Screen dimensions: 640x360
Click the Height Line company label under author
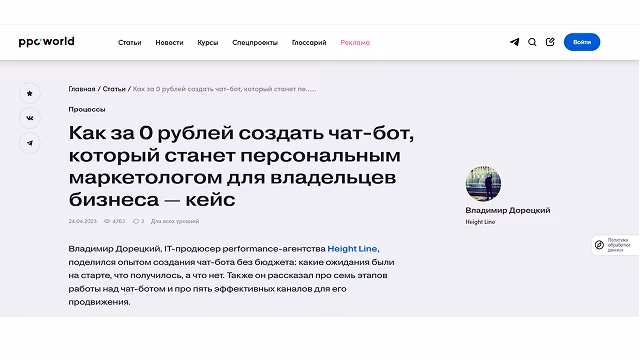pyautogui.click(x=480, y=222)
